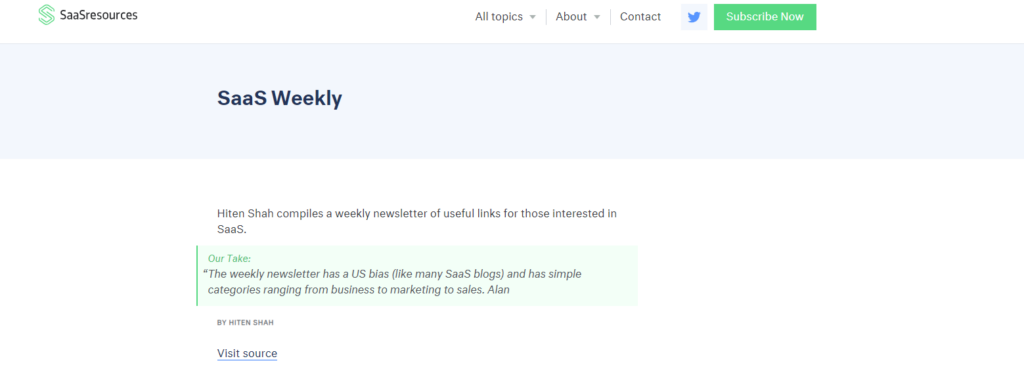
Task: Expand the About dropdown arrow
Action: [x=596, y=18]
